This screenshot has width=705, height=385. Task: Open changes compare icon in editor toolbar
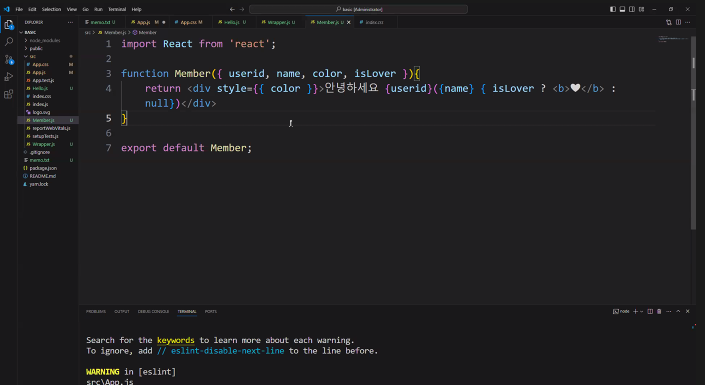(x=669, y=22)
